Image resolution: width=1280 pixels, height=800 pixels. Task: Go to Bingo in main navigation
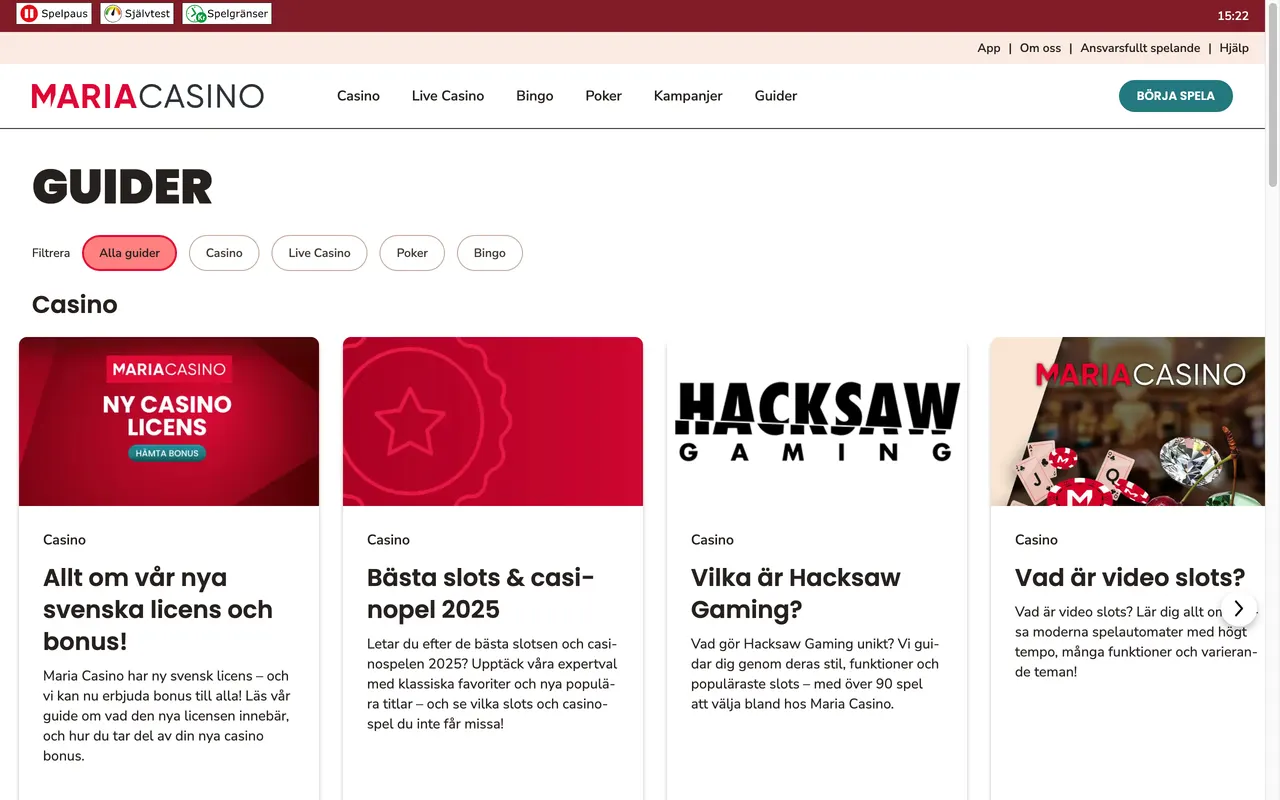click(x=535, y=96)
